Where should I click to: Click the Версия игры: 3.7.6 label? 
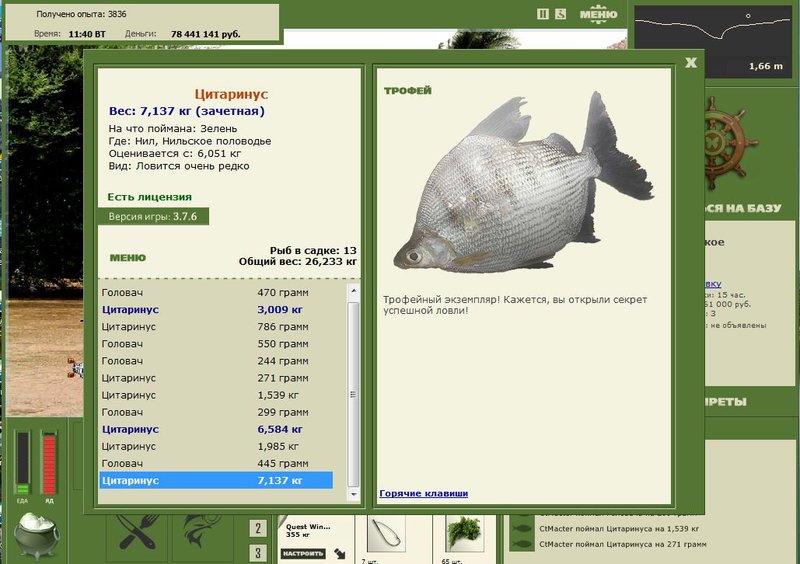153,216
